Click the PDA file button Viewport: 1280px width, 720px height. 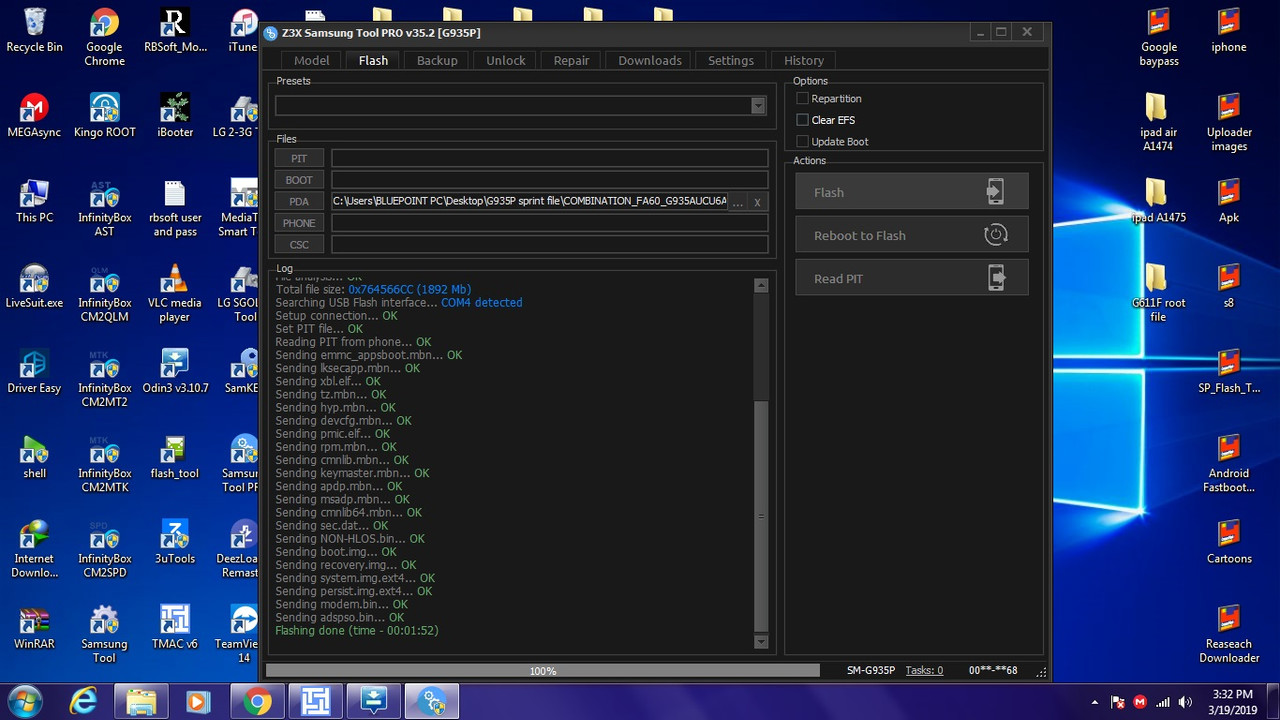pyautogui.click(x=299, y=201)
